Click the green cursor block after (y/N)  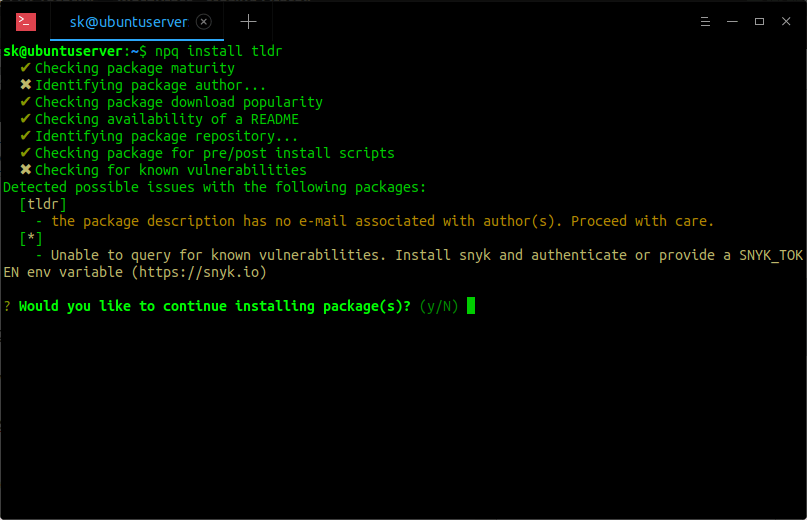point(471,306)
